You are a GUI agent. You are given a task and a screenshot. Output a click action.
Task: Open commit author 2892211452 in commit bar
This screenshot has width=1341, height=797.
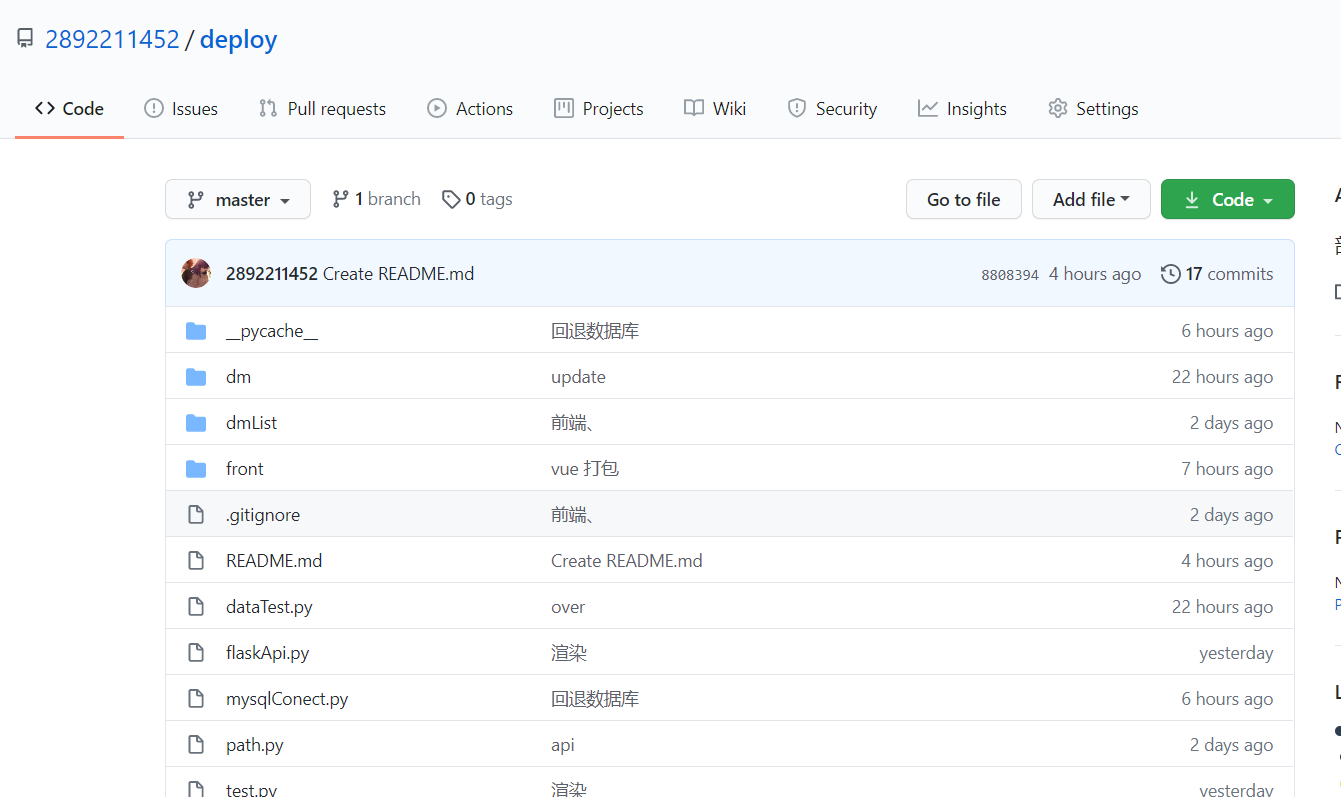[x=272, y=274]
